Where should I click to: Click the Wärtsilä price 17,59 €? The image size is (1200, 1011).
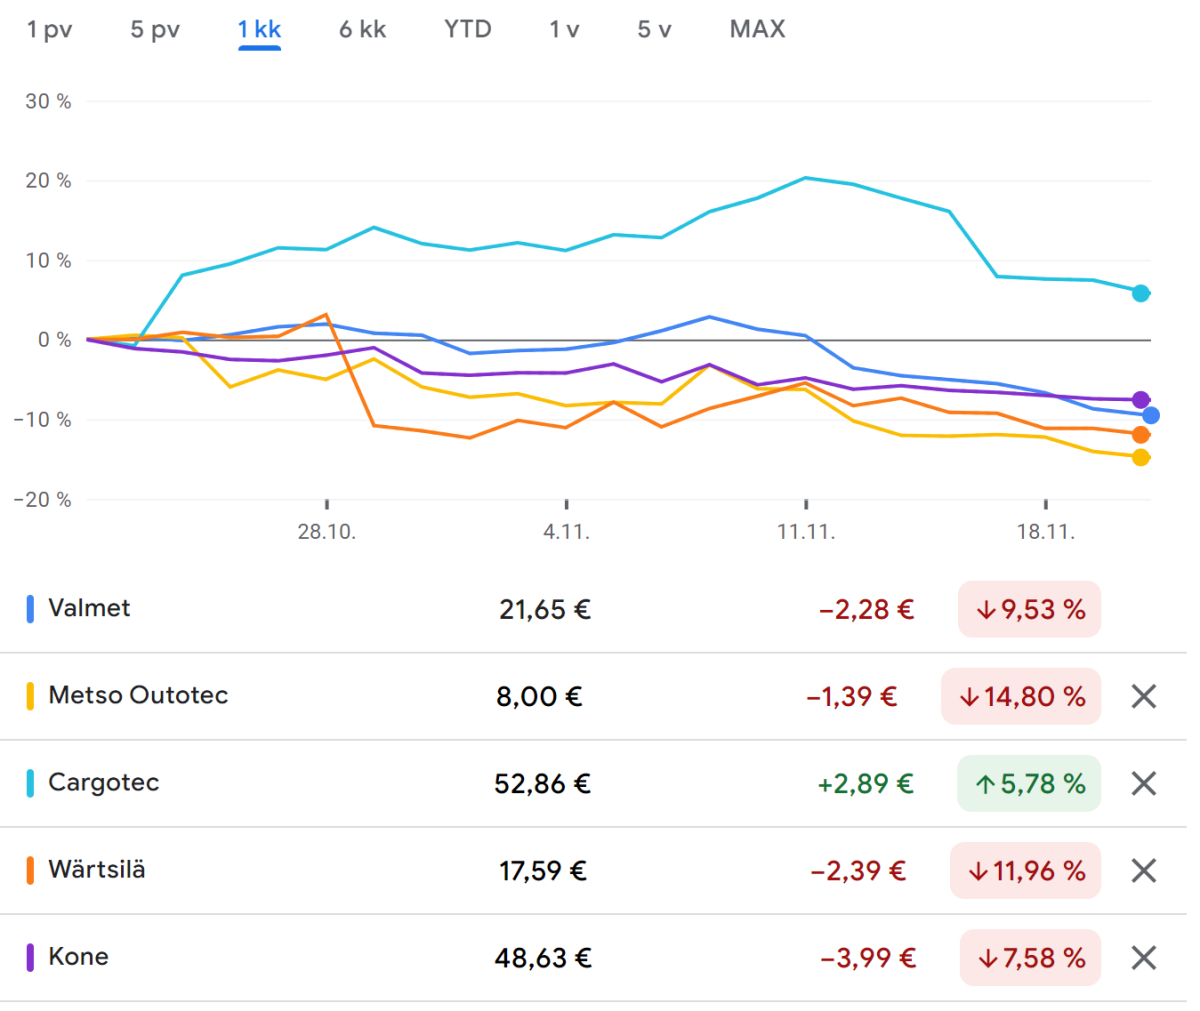(543, 870)
